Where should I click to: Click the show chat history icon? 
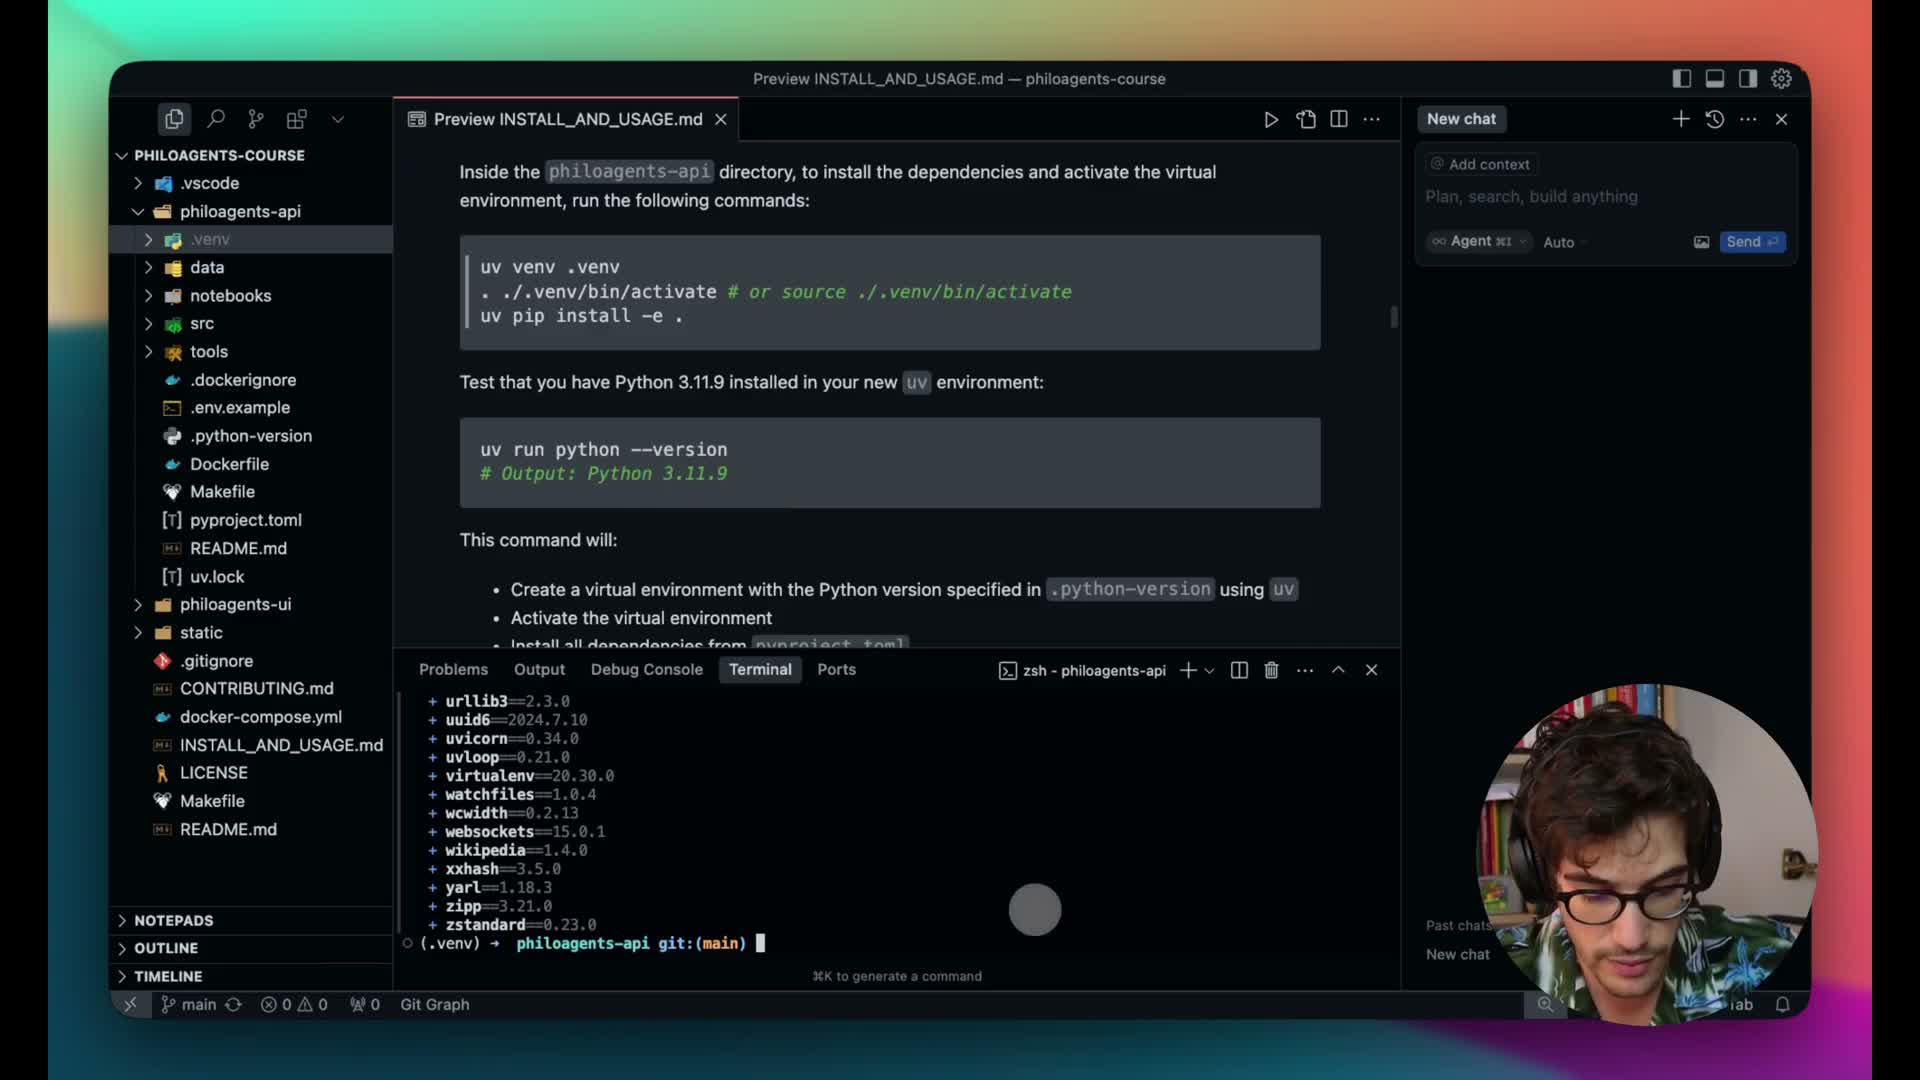pos(1714,119)
